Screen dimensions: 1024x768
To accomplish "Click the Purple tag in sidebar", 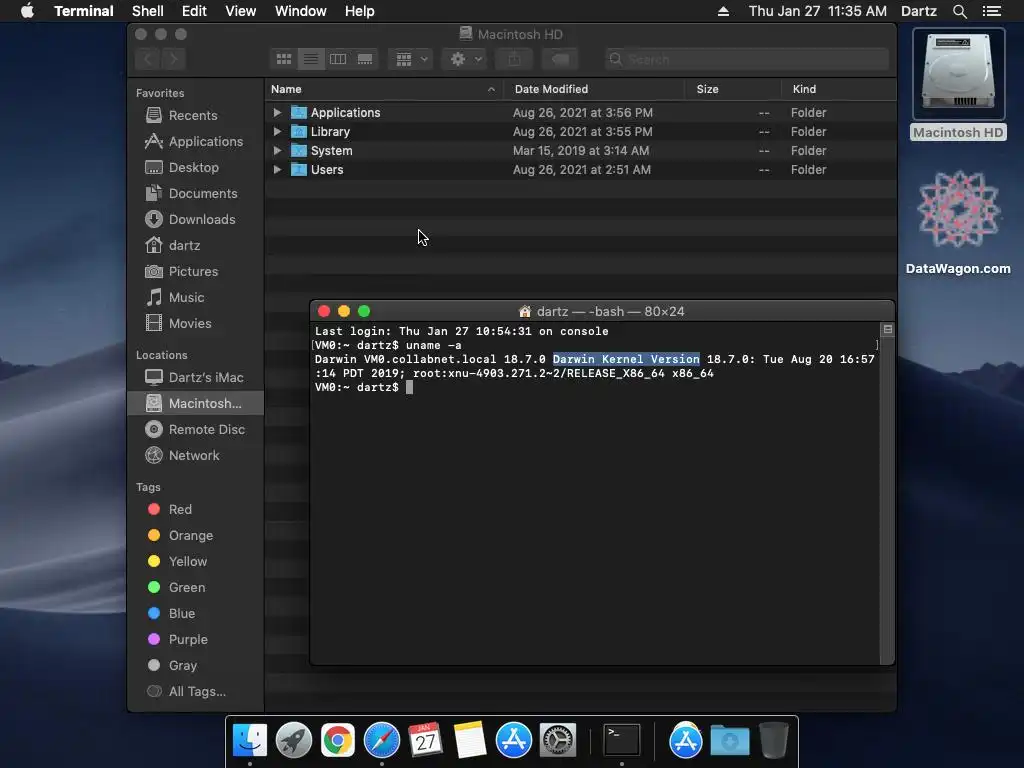I will [x=196, y=640].
